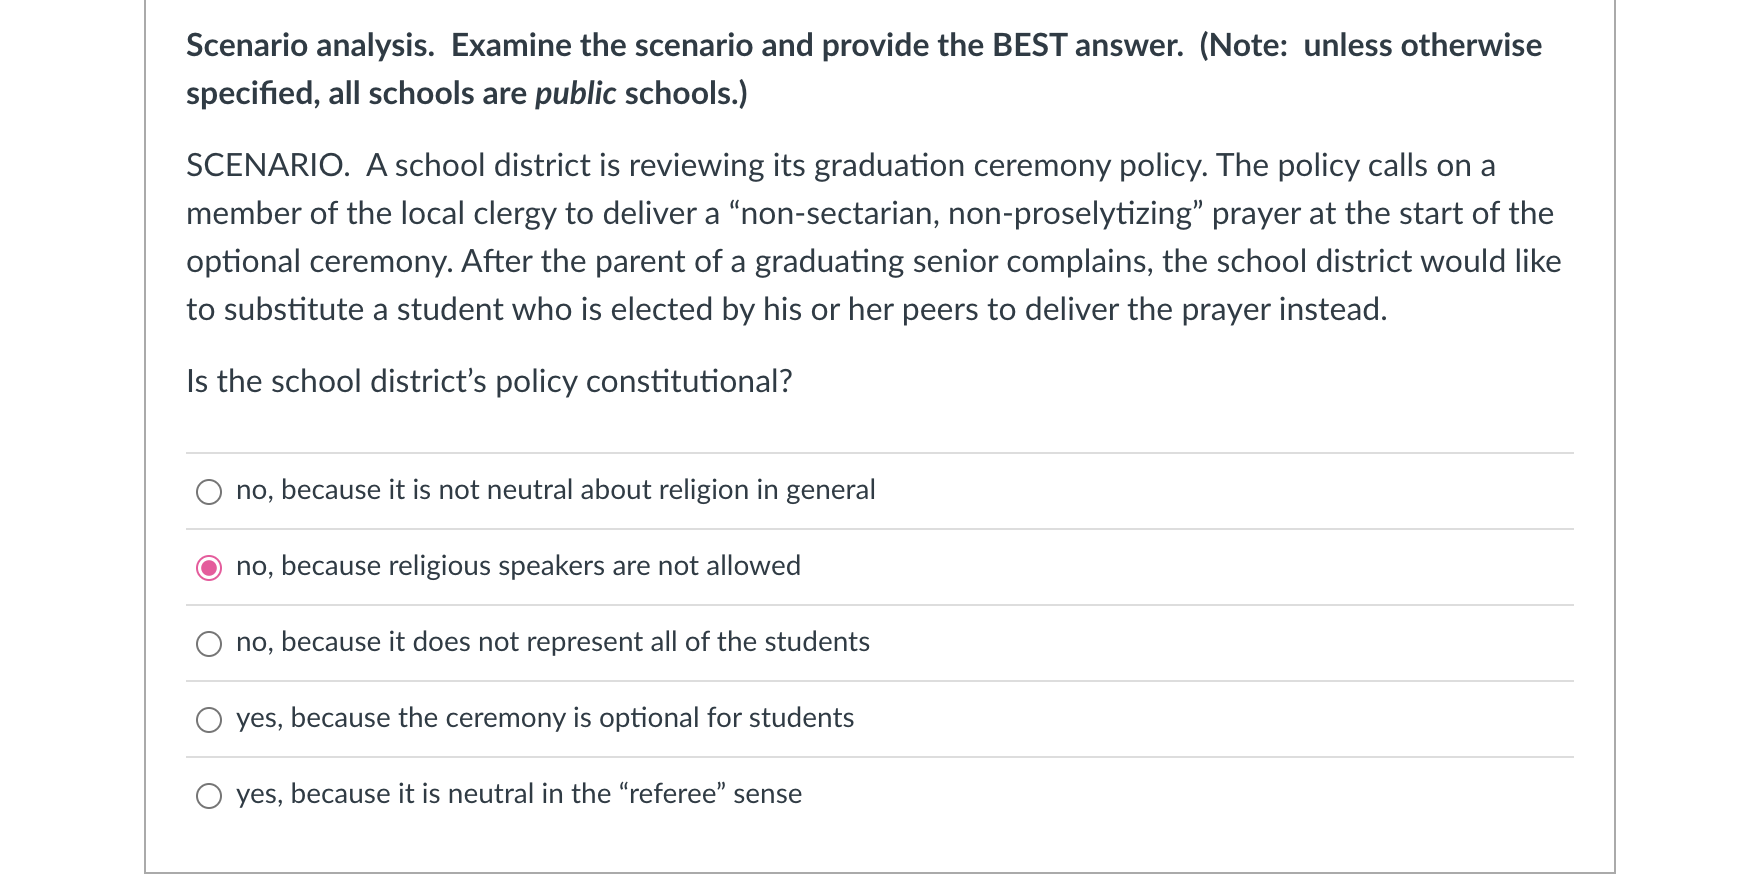
Task: Click the bold 'Scenario analysis.' heading text
Action: pyautogui.click(x=310, y=46)
